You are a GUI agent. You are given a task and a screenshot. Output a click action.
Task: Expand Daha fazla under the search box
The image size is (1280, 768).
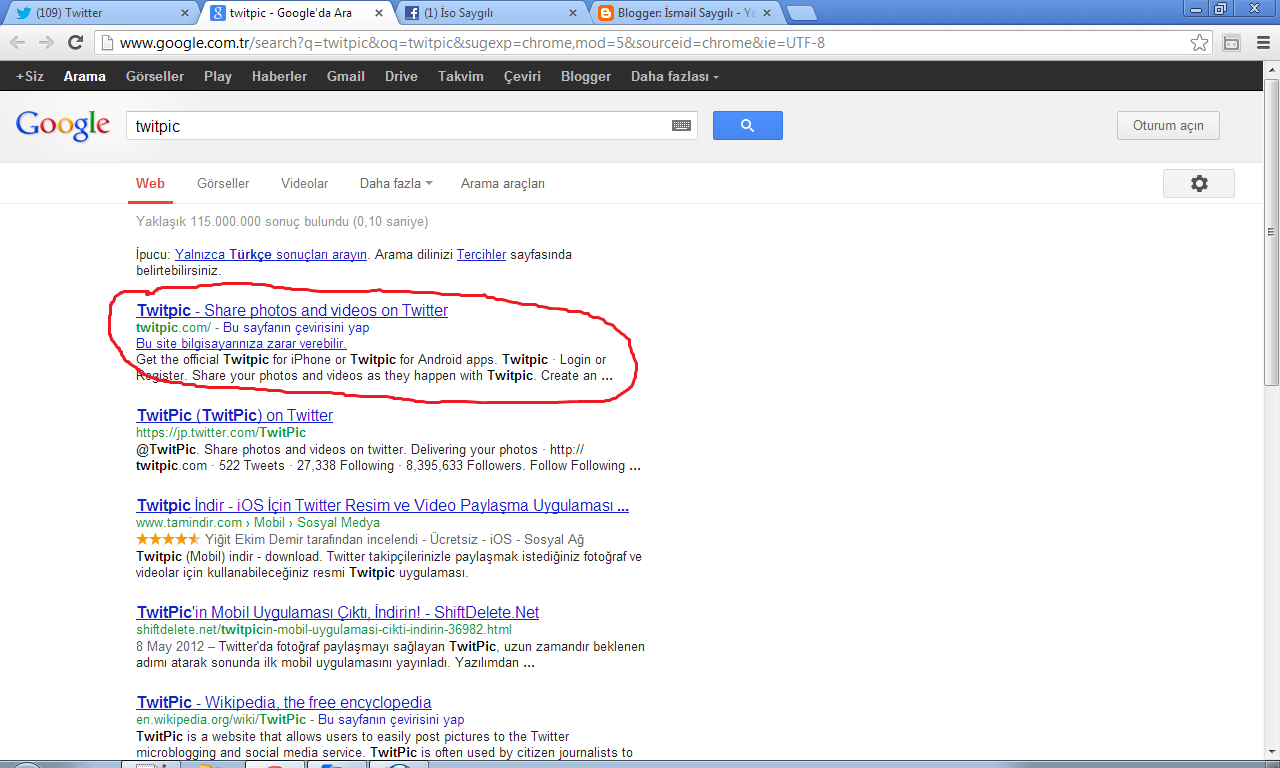click(x=396, y=183)
